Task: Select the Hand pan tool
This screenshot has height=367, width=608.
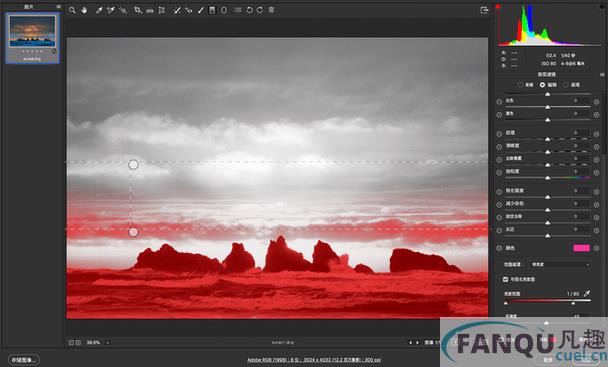Action: (x=84, y=10)
